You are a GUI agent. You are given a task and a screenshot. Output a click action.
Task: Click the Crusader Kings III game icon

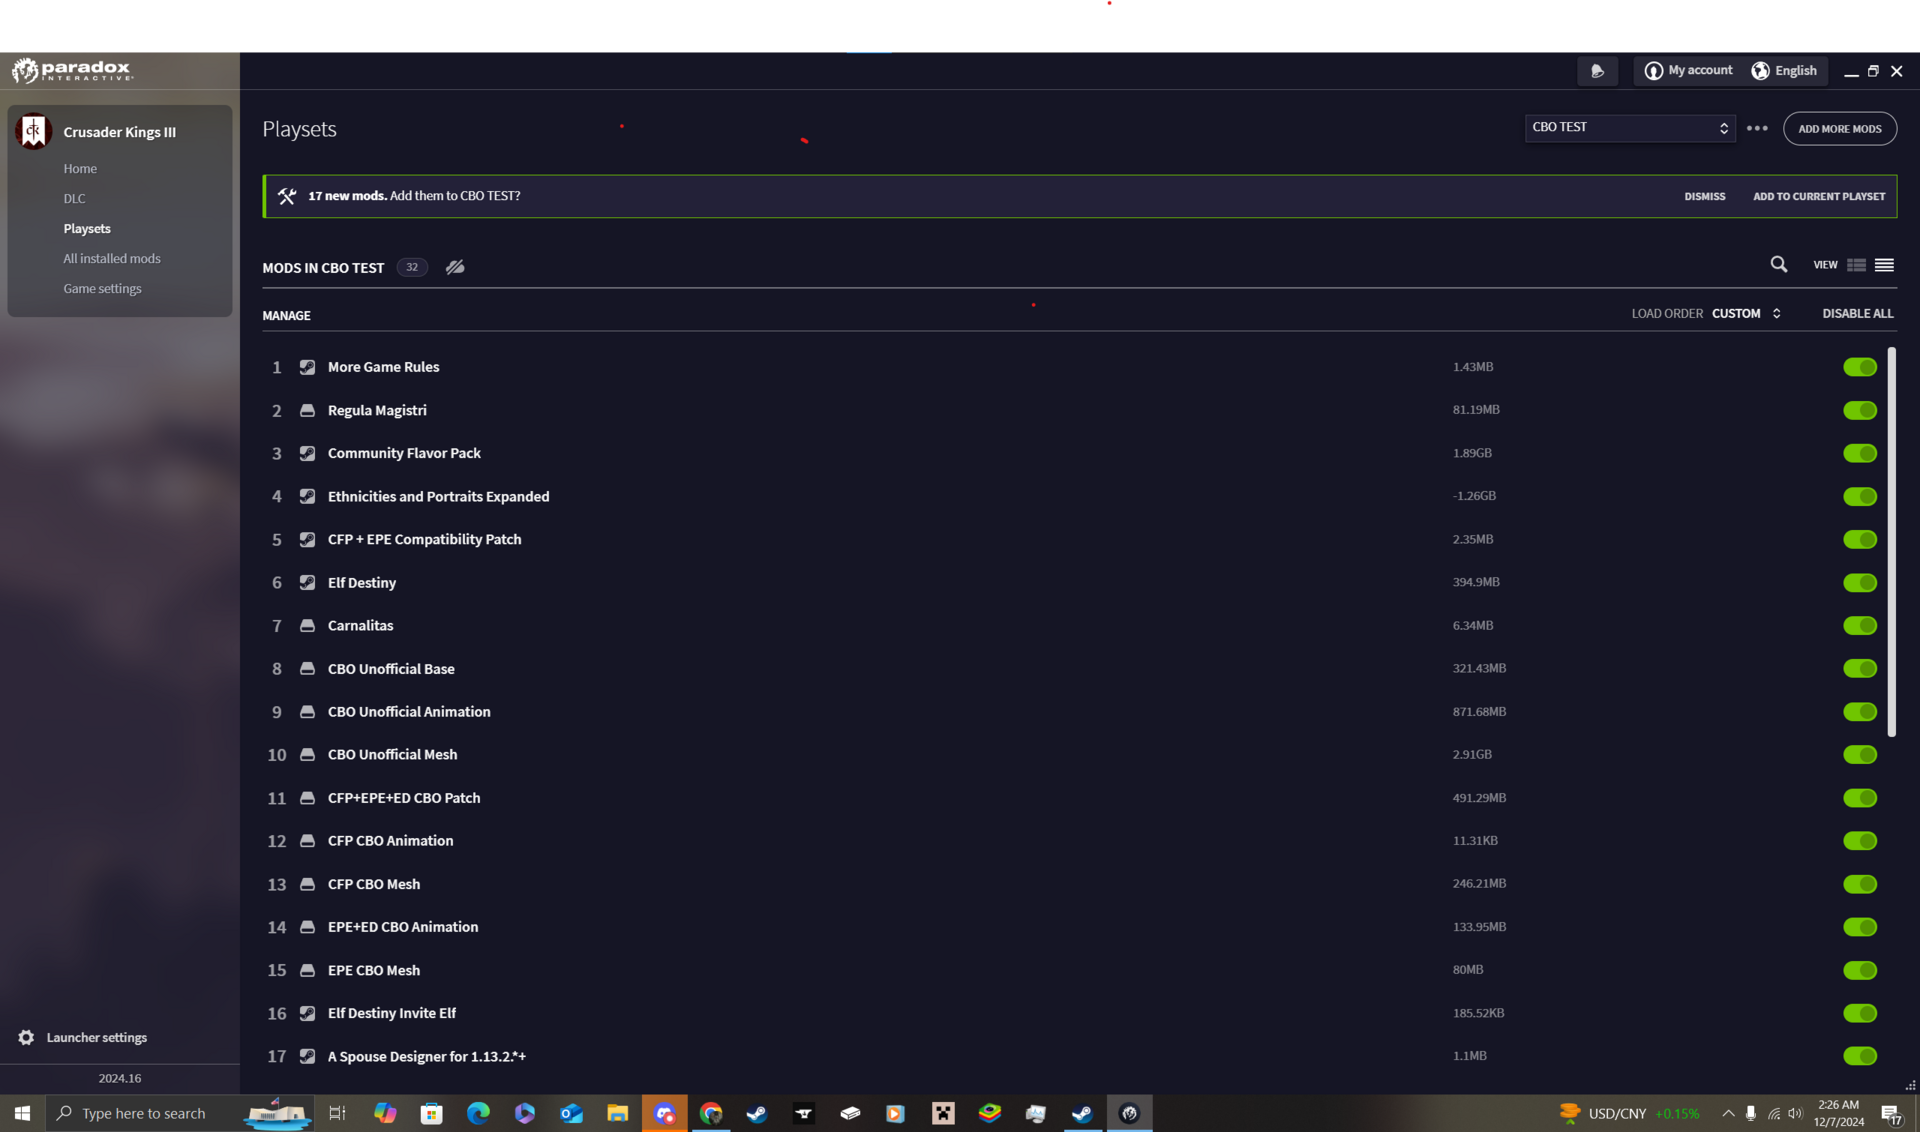(x=34, y=131)
